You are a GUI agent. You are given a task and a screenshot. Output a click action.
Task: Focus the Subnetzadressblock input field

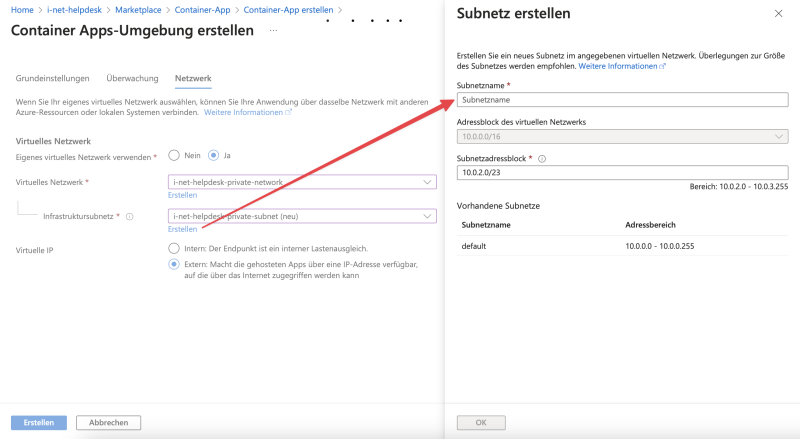(x=622, y=173)
